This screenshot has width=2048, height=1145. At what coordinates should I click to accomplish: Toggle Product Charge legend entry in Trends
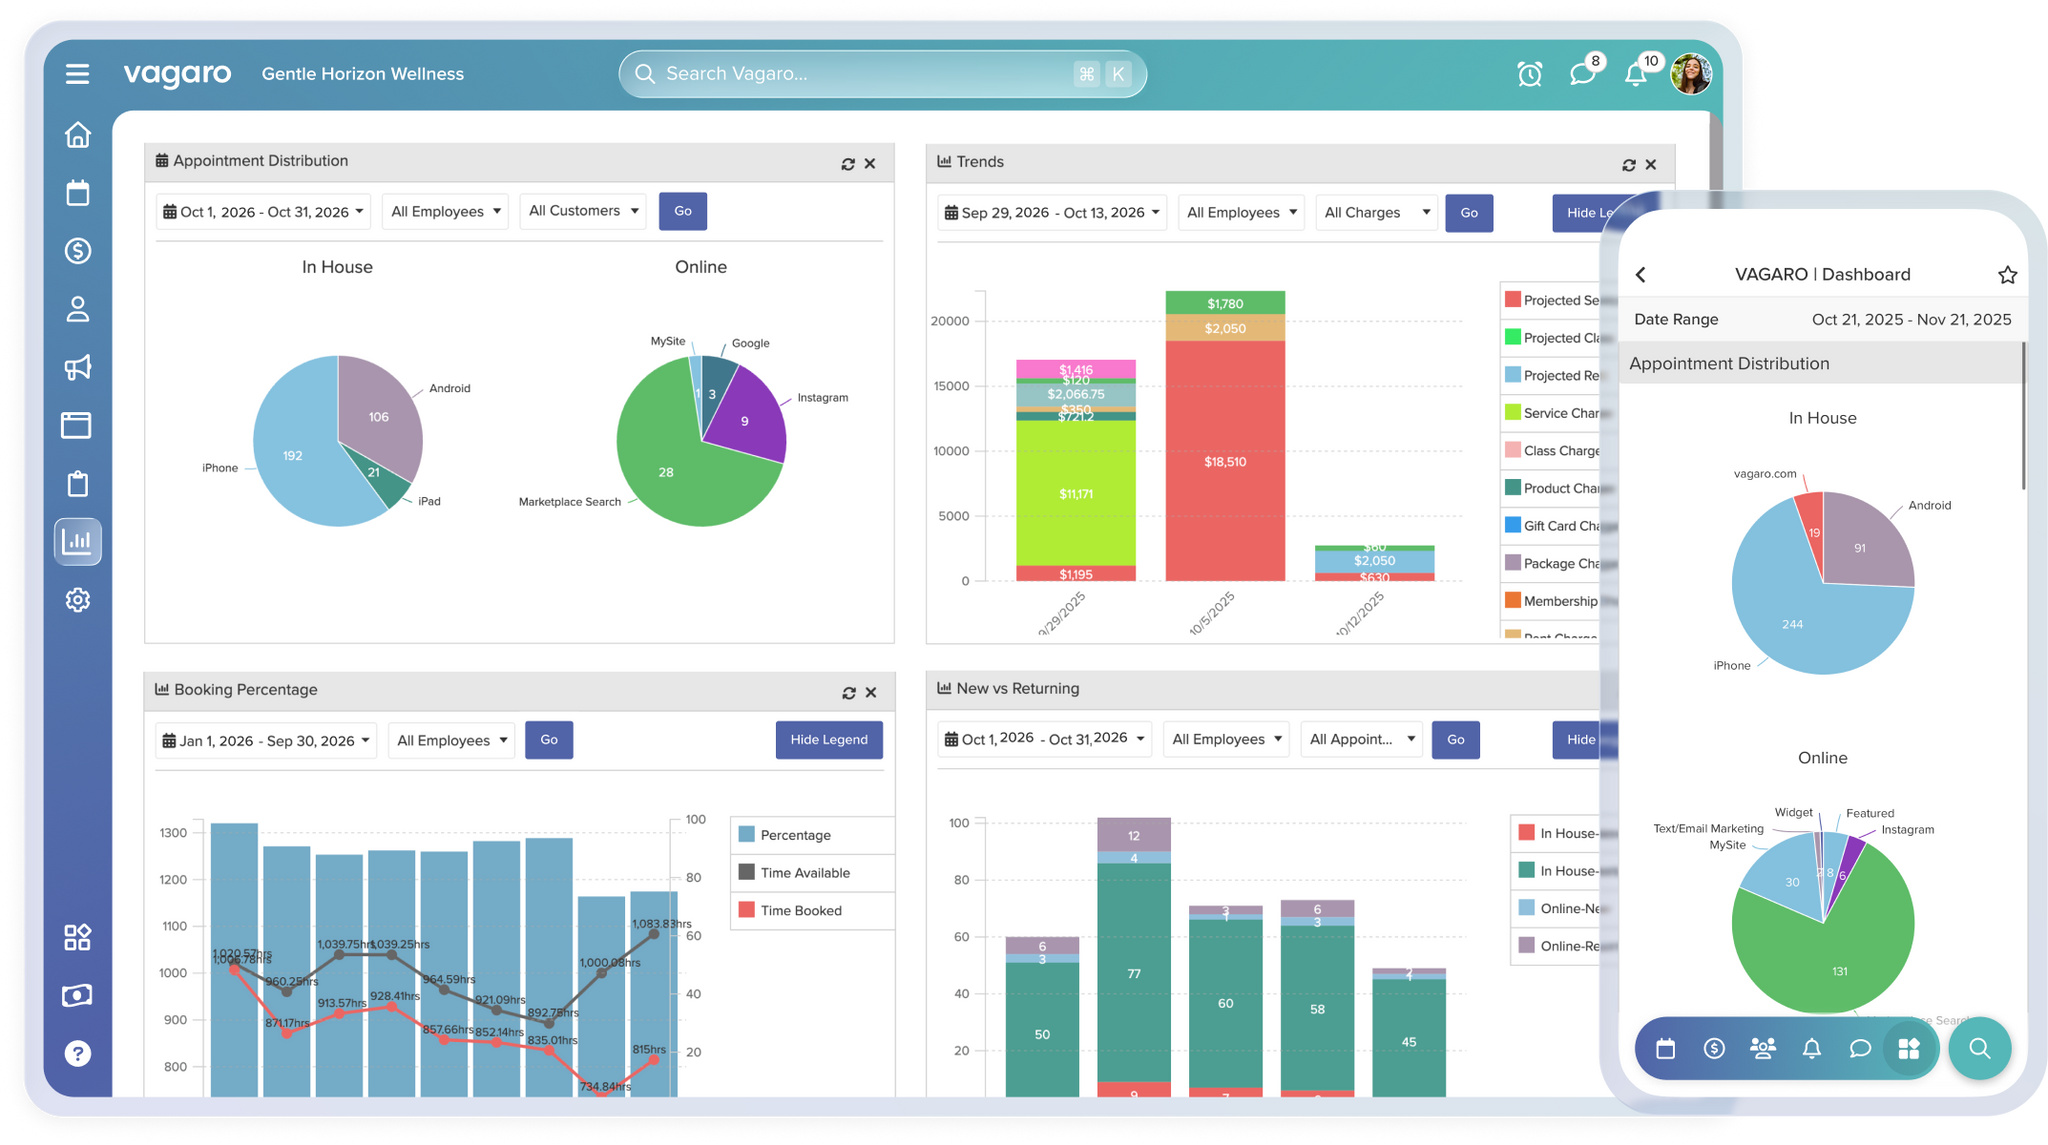point(1552,488)
